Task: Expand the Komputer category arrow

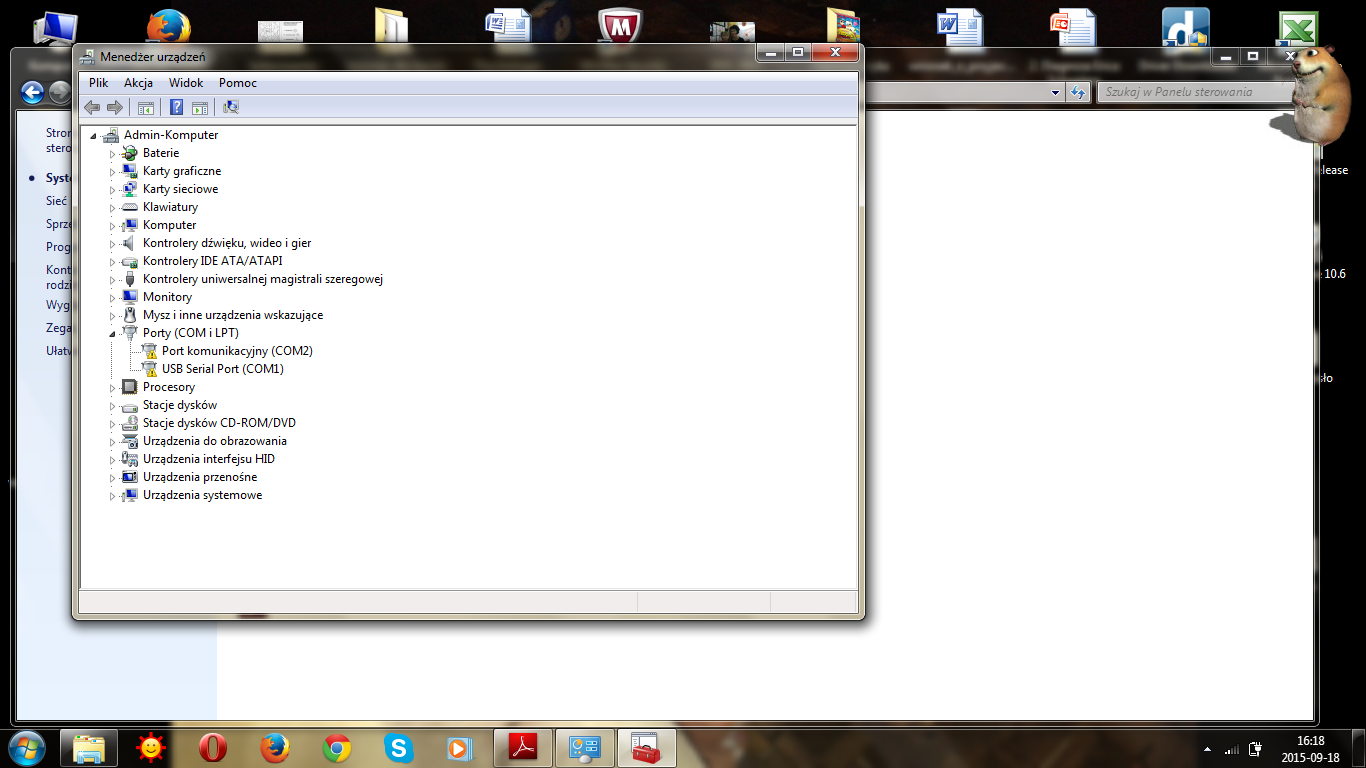Action: [x=112, y=226]
